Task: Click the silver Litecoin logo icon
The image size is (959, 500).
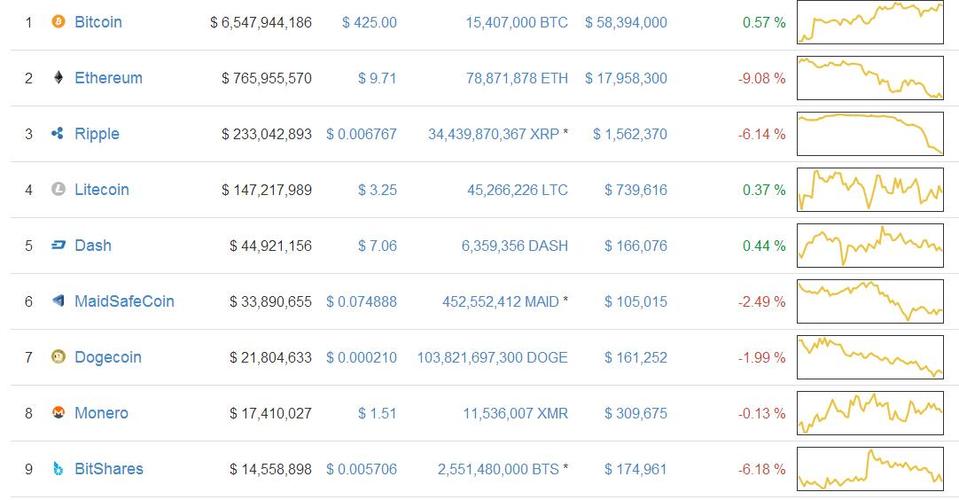Action: 58,190
